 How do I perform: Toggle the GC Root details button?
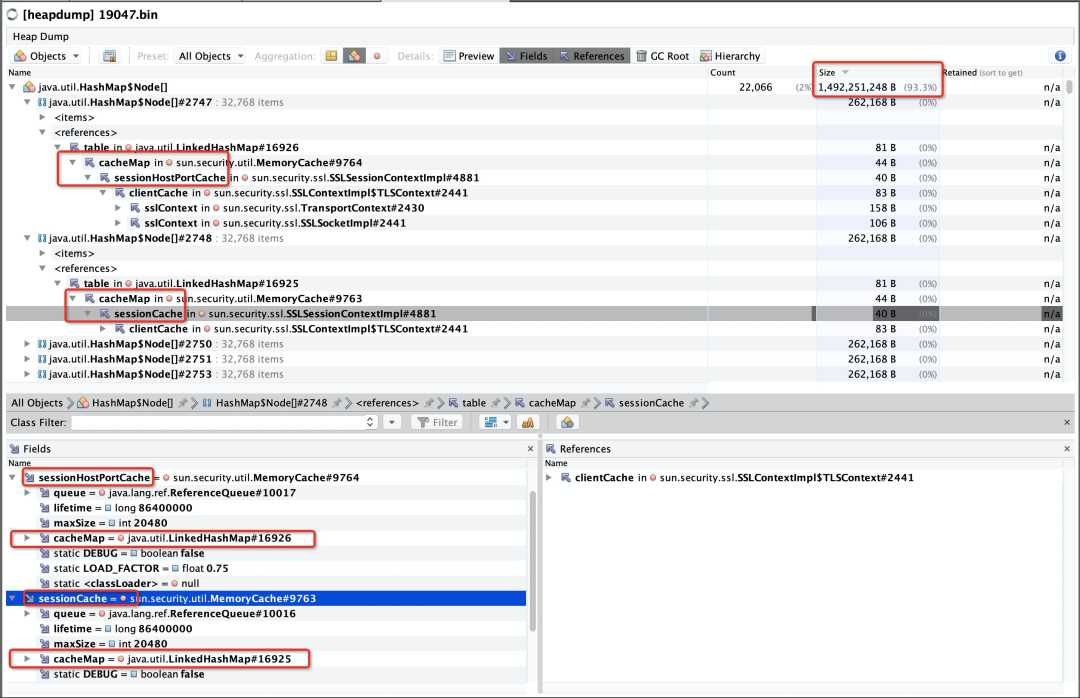(662, 56)
